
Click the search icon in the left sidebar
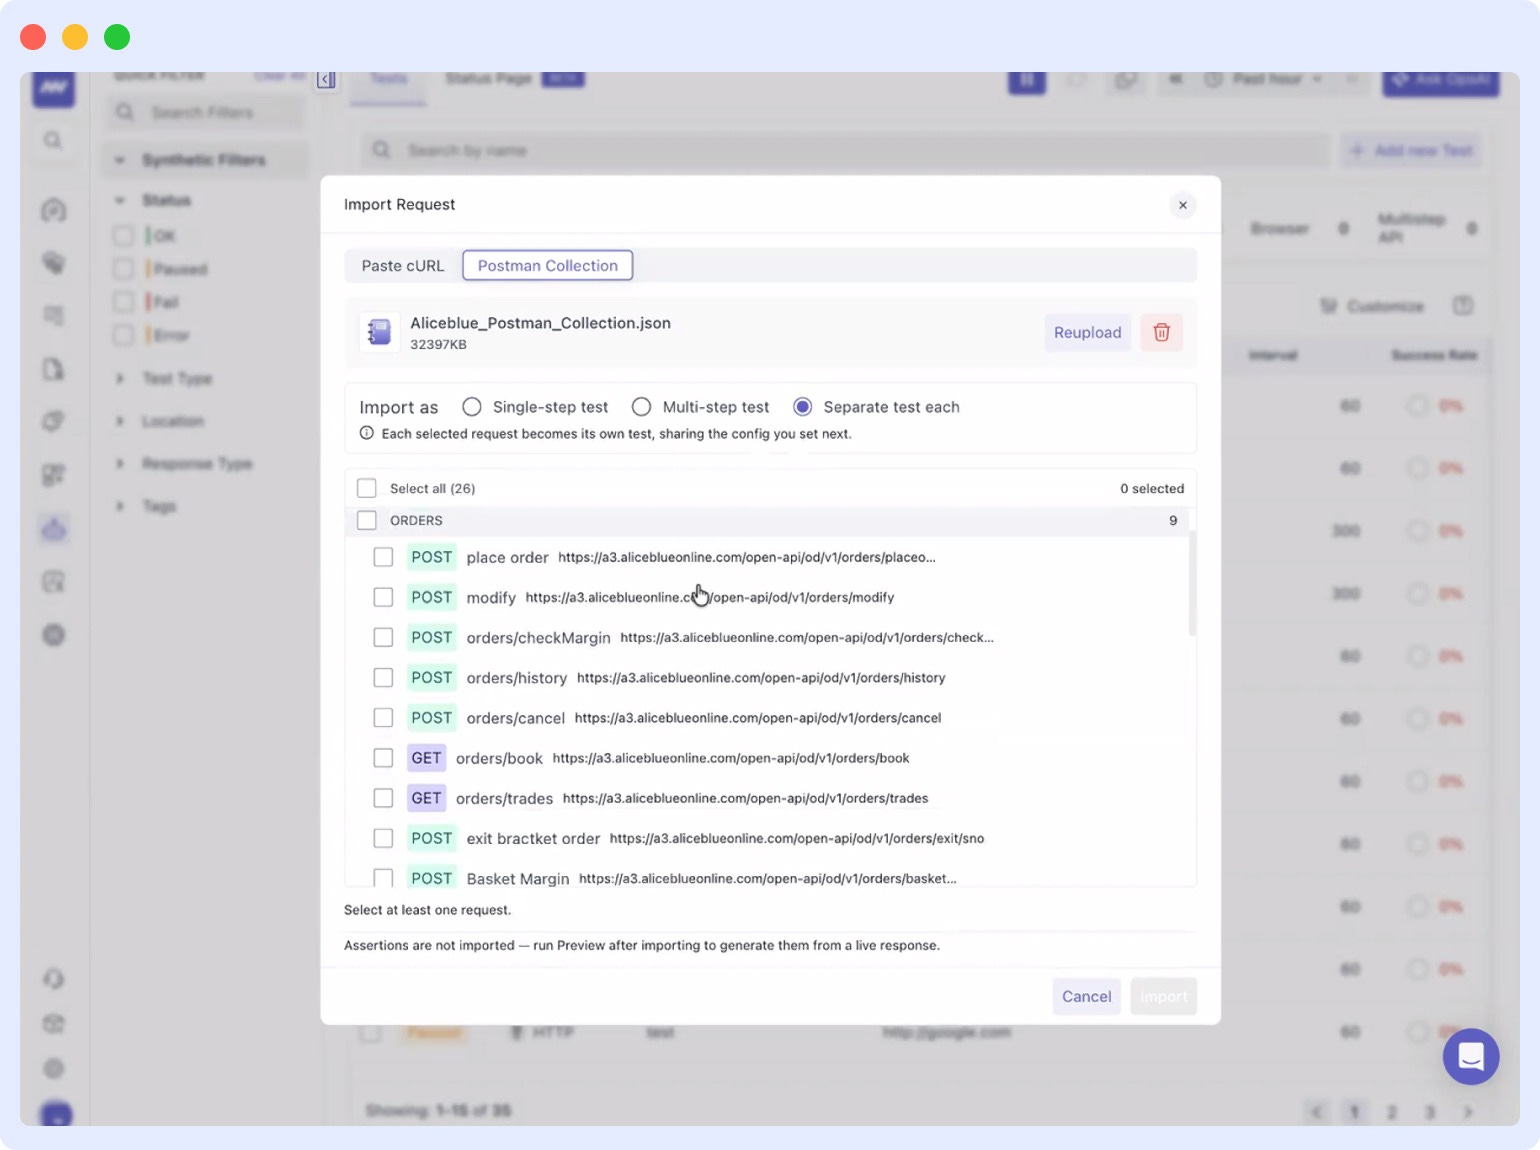coord(53,140)
